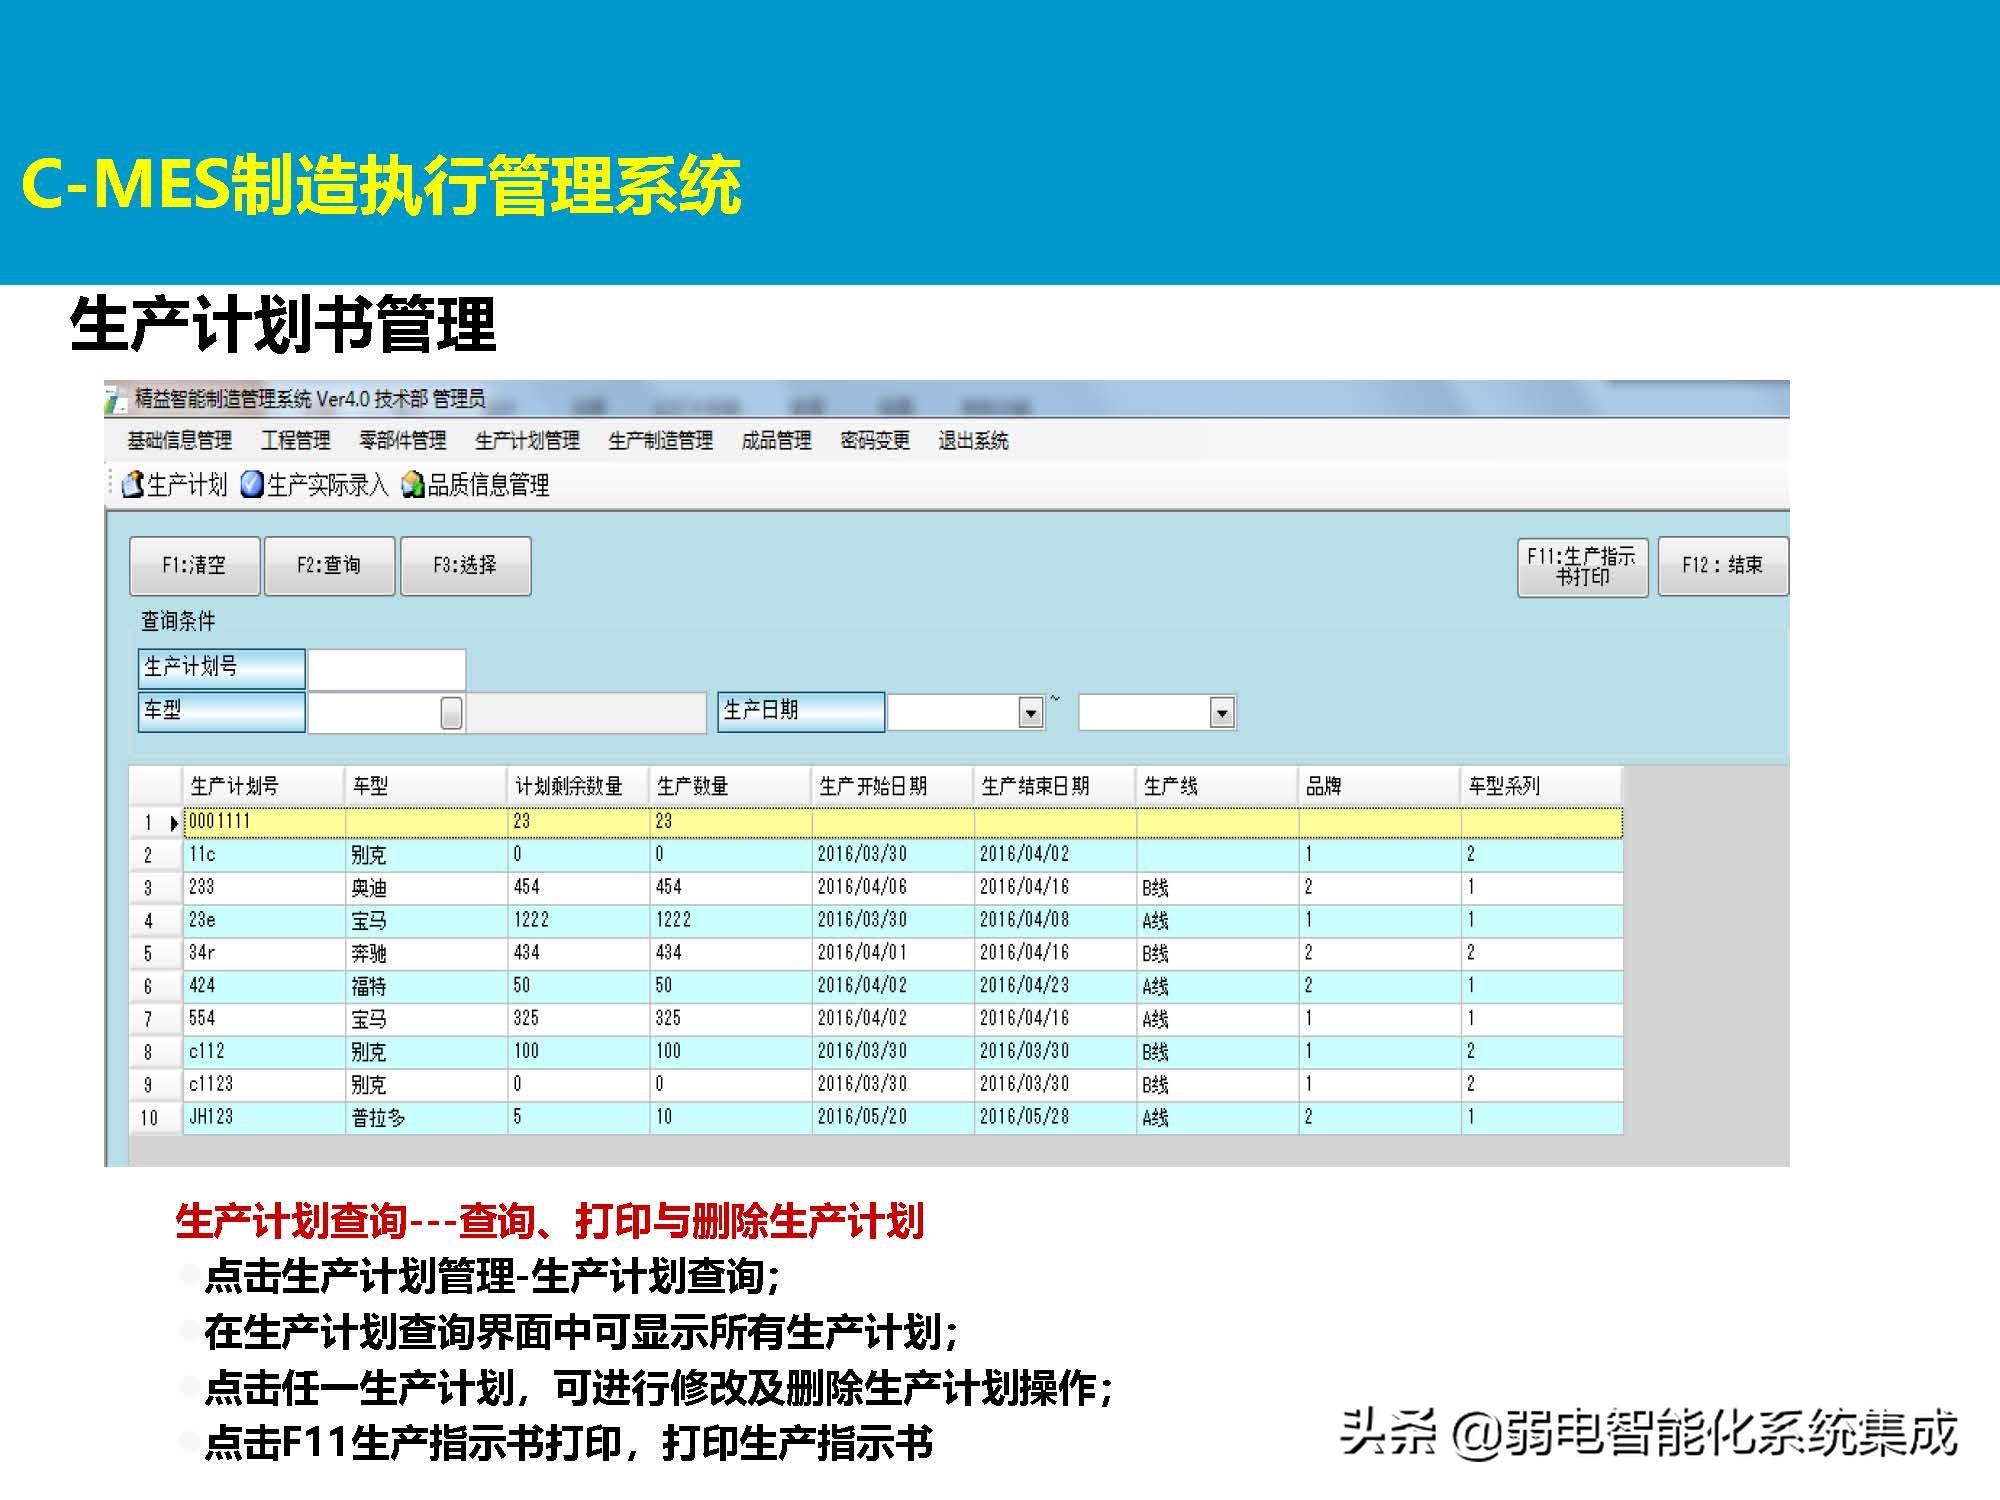
Task: Open the 生产日期 start date dropdown
Action: [1030, 713]
